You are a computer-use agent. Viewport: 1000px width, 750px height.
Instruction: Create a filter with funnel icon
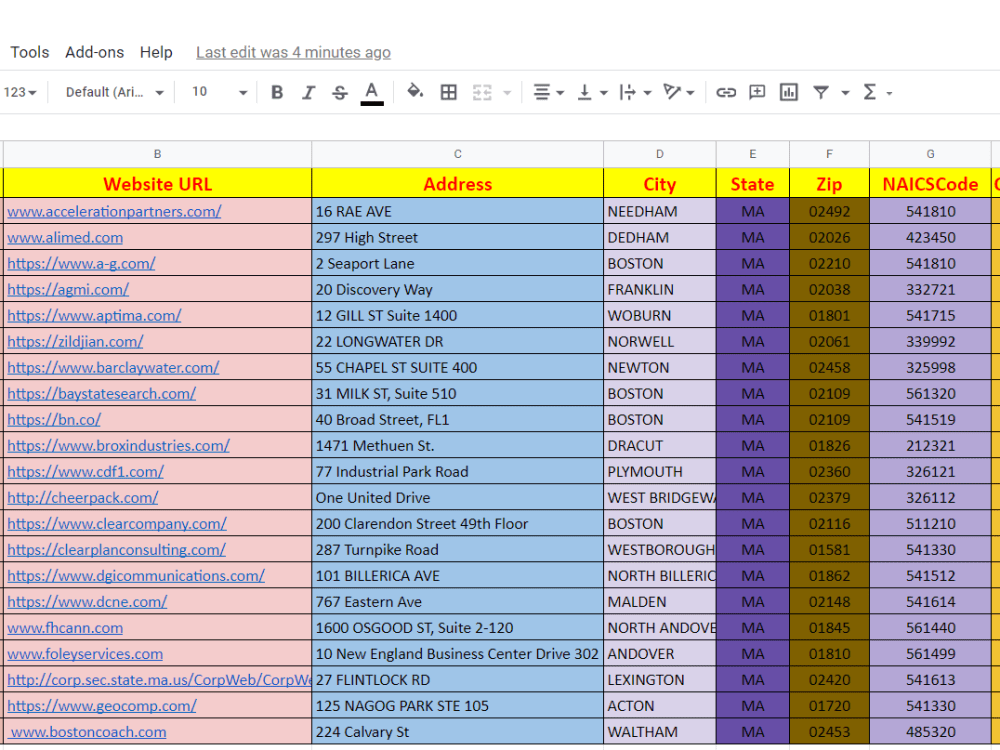[x=821, y=92]
